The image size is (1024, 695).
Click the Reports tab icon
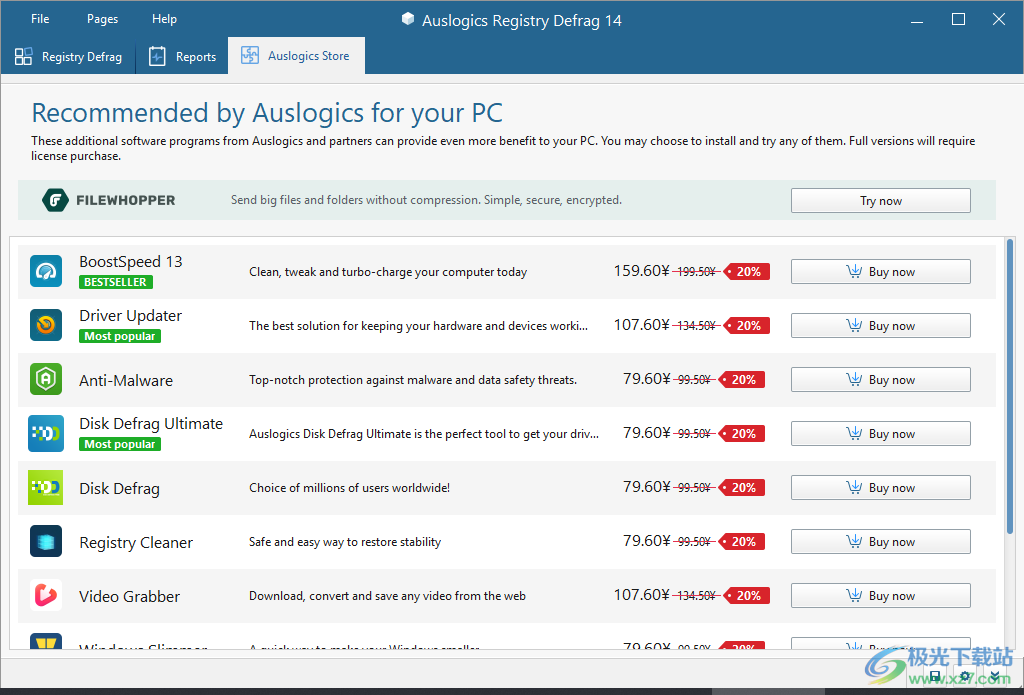pos(157,57)
